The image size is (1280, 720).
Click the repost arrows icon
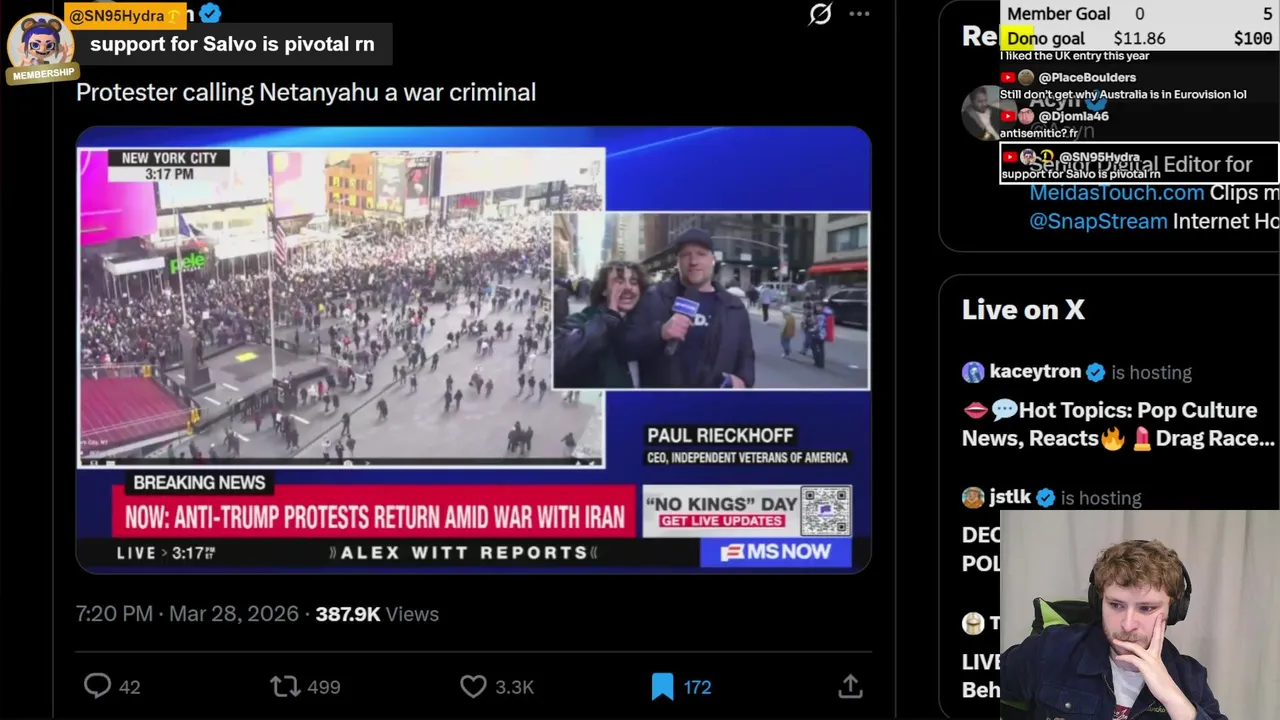285,686
